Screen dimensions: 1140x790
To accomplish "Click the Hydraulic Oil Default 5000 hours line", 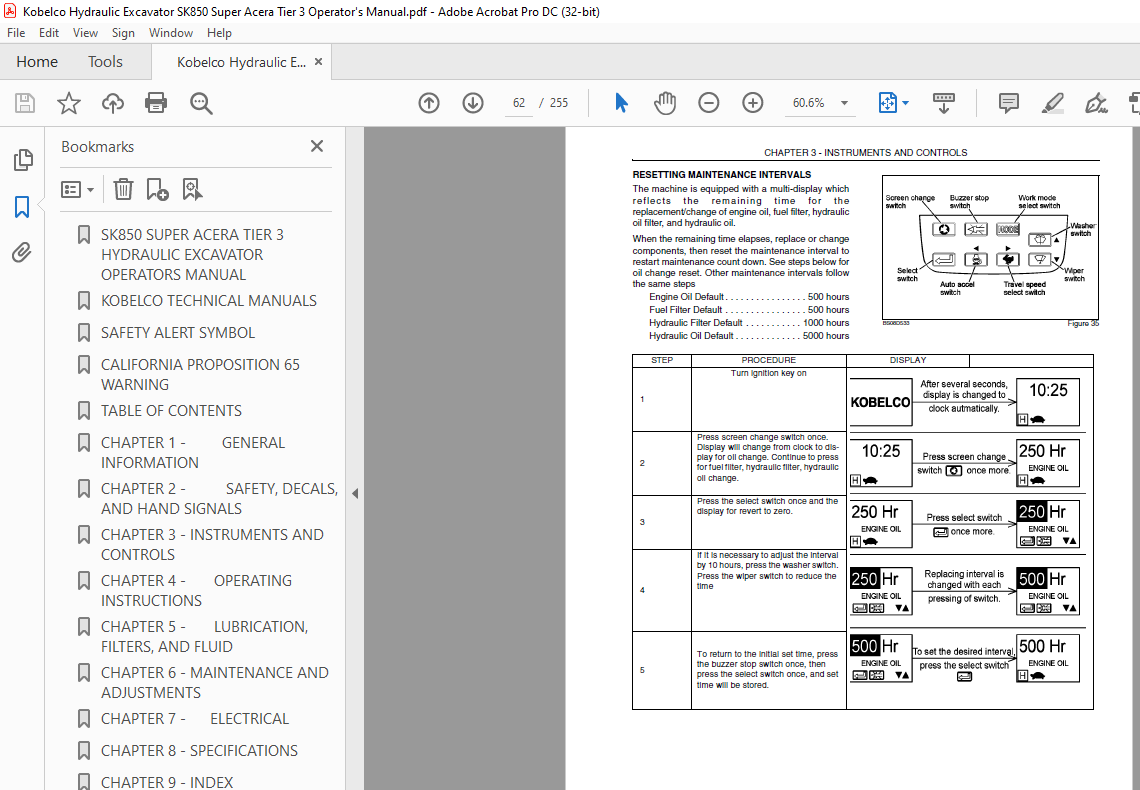I will (749, 336).
